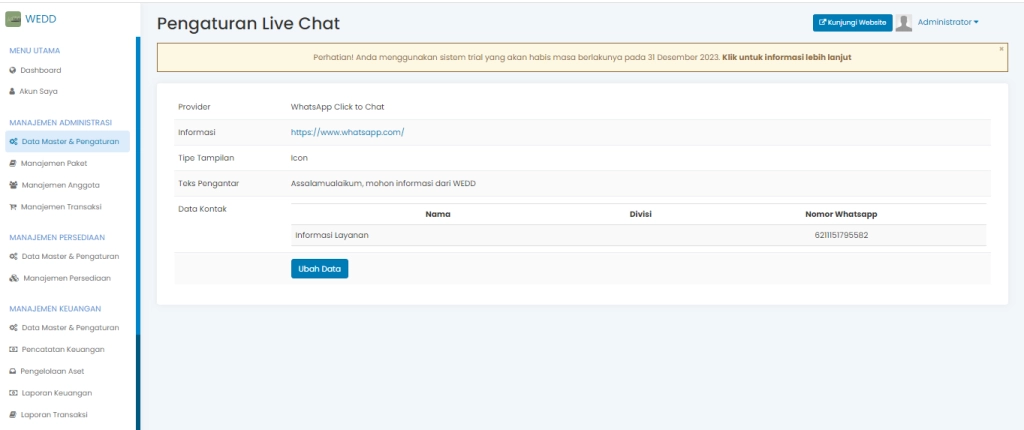Open Data Master & Pengaturan under Manajemen Persediaan

click(x=70, y=257)
